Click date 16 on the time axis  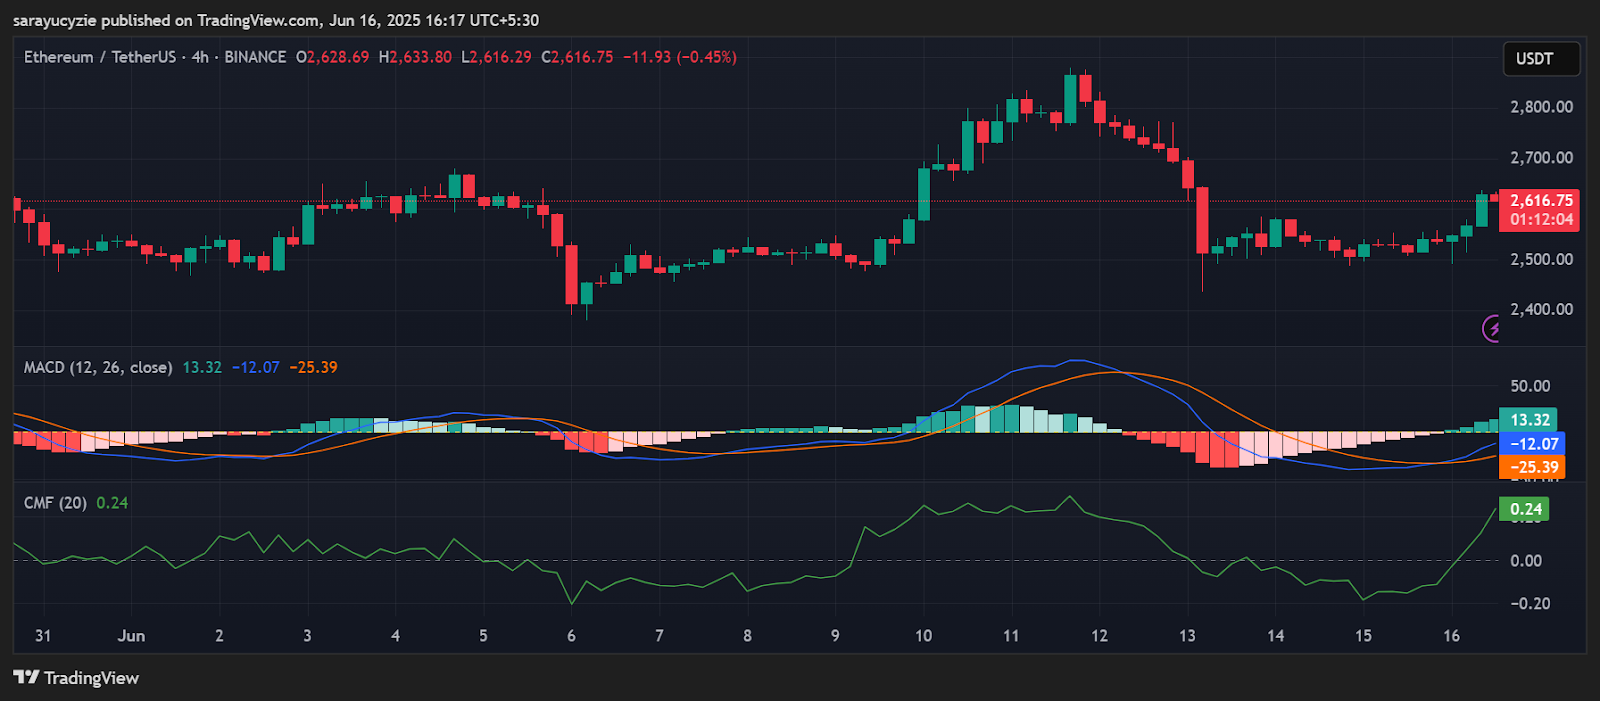pyautogui.click(x=1451, y=636)
